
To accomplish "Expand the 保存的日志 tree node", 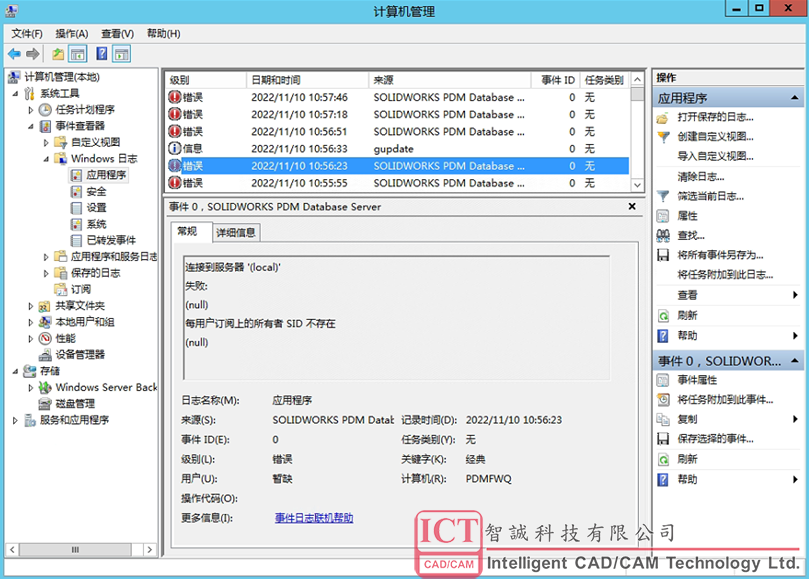I will pos(46,274).
